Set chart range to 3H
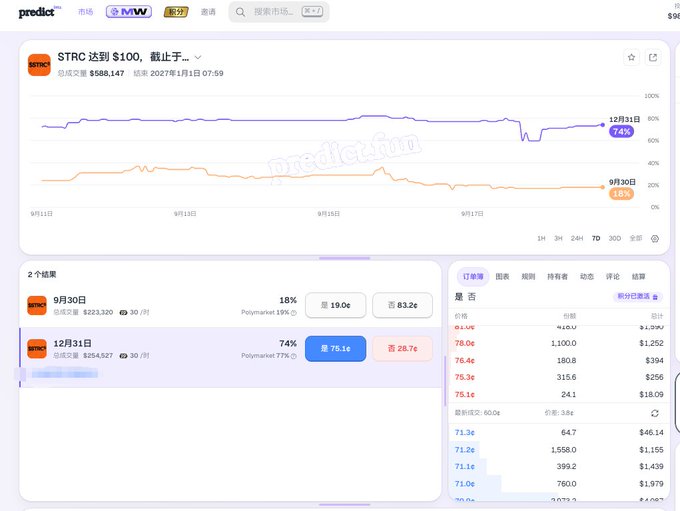The image size is (680, 511). tap(558, 238)
